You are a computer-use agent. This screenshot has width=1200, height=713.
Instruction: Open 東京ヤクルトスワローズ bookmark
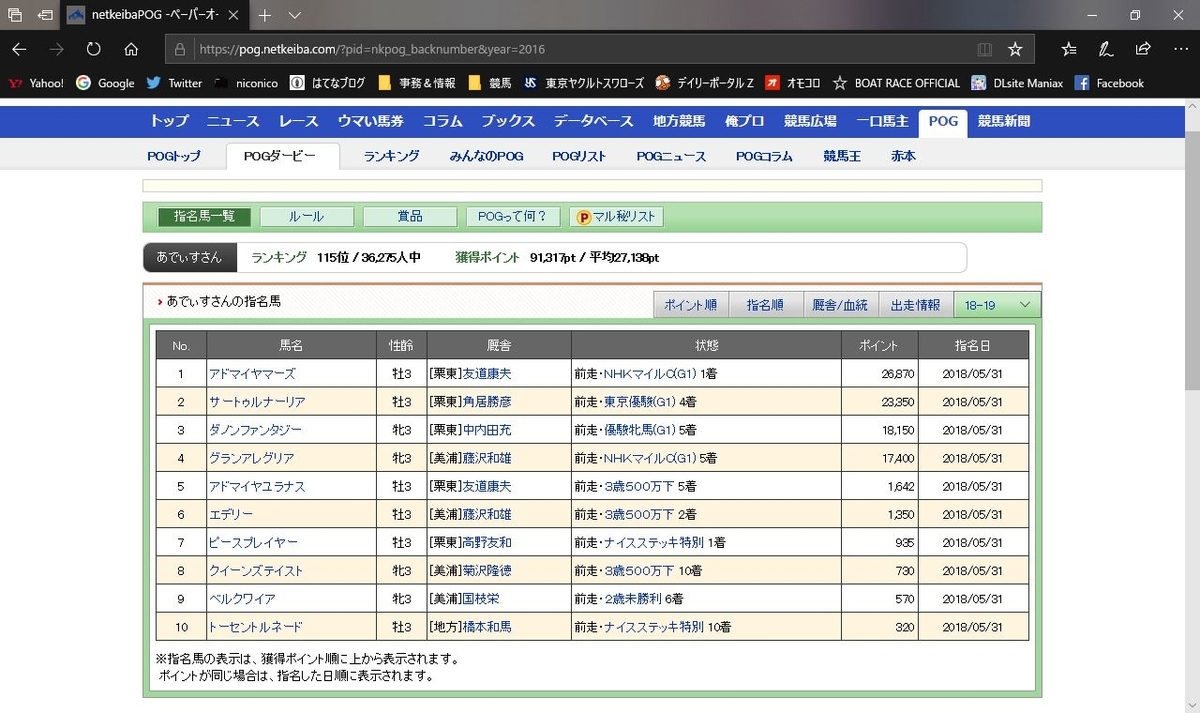(582, 83)
